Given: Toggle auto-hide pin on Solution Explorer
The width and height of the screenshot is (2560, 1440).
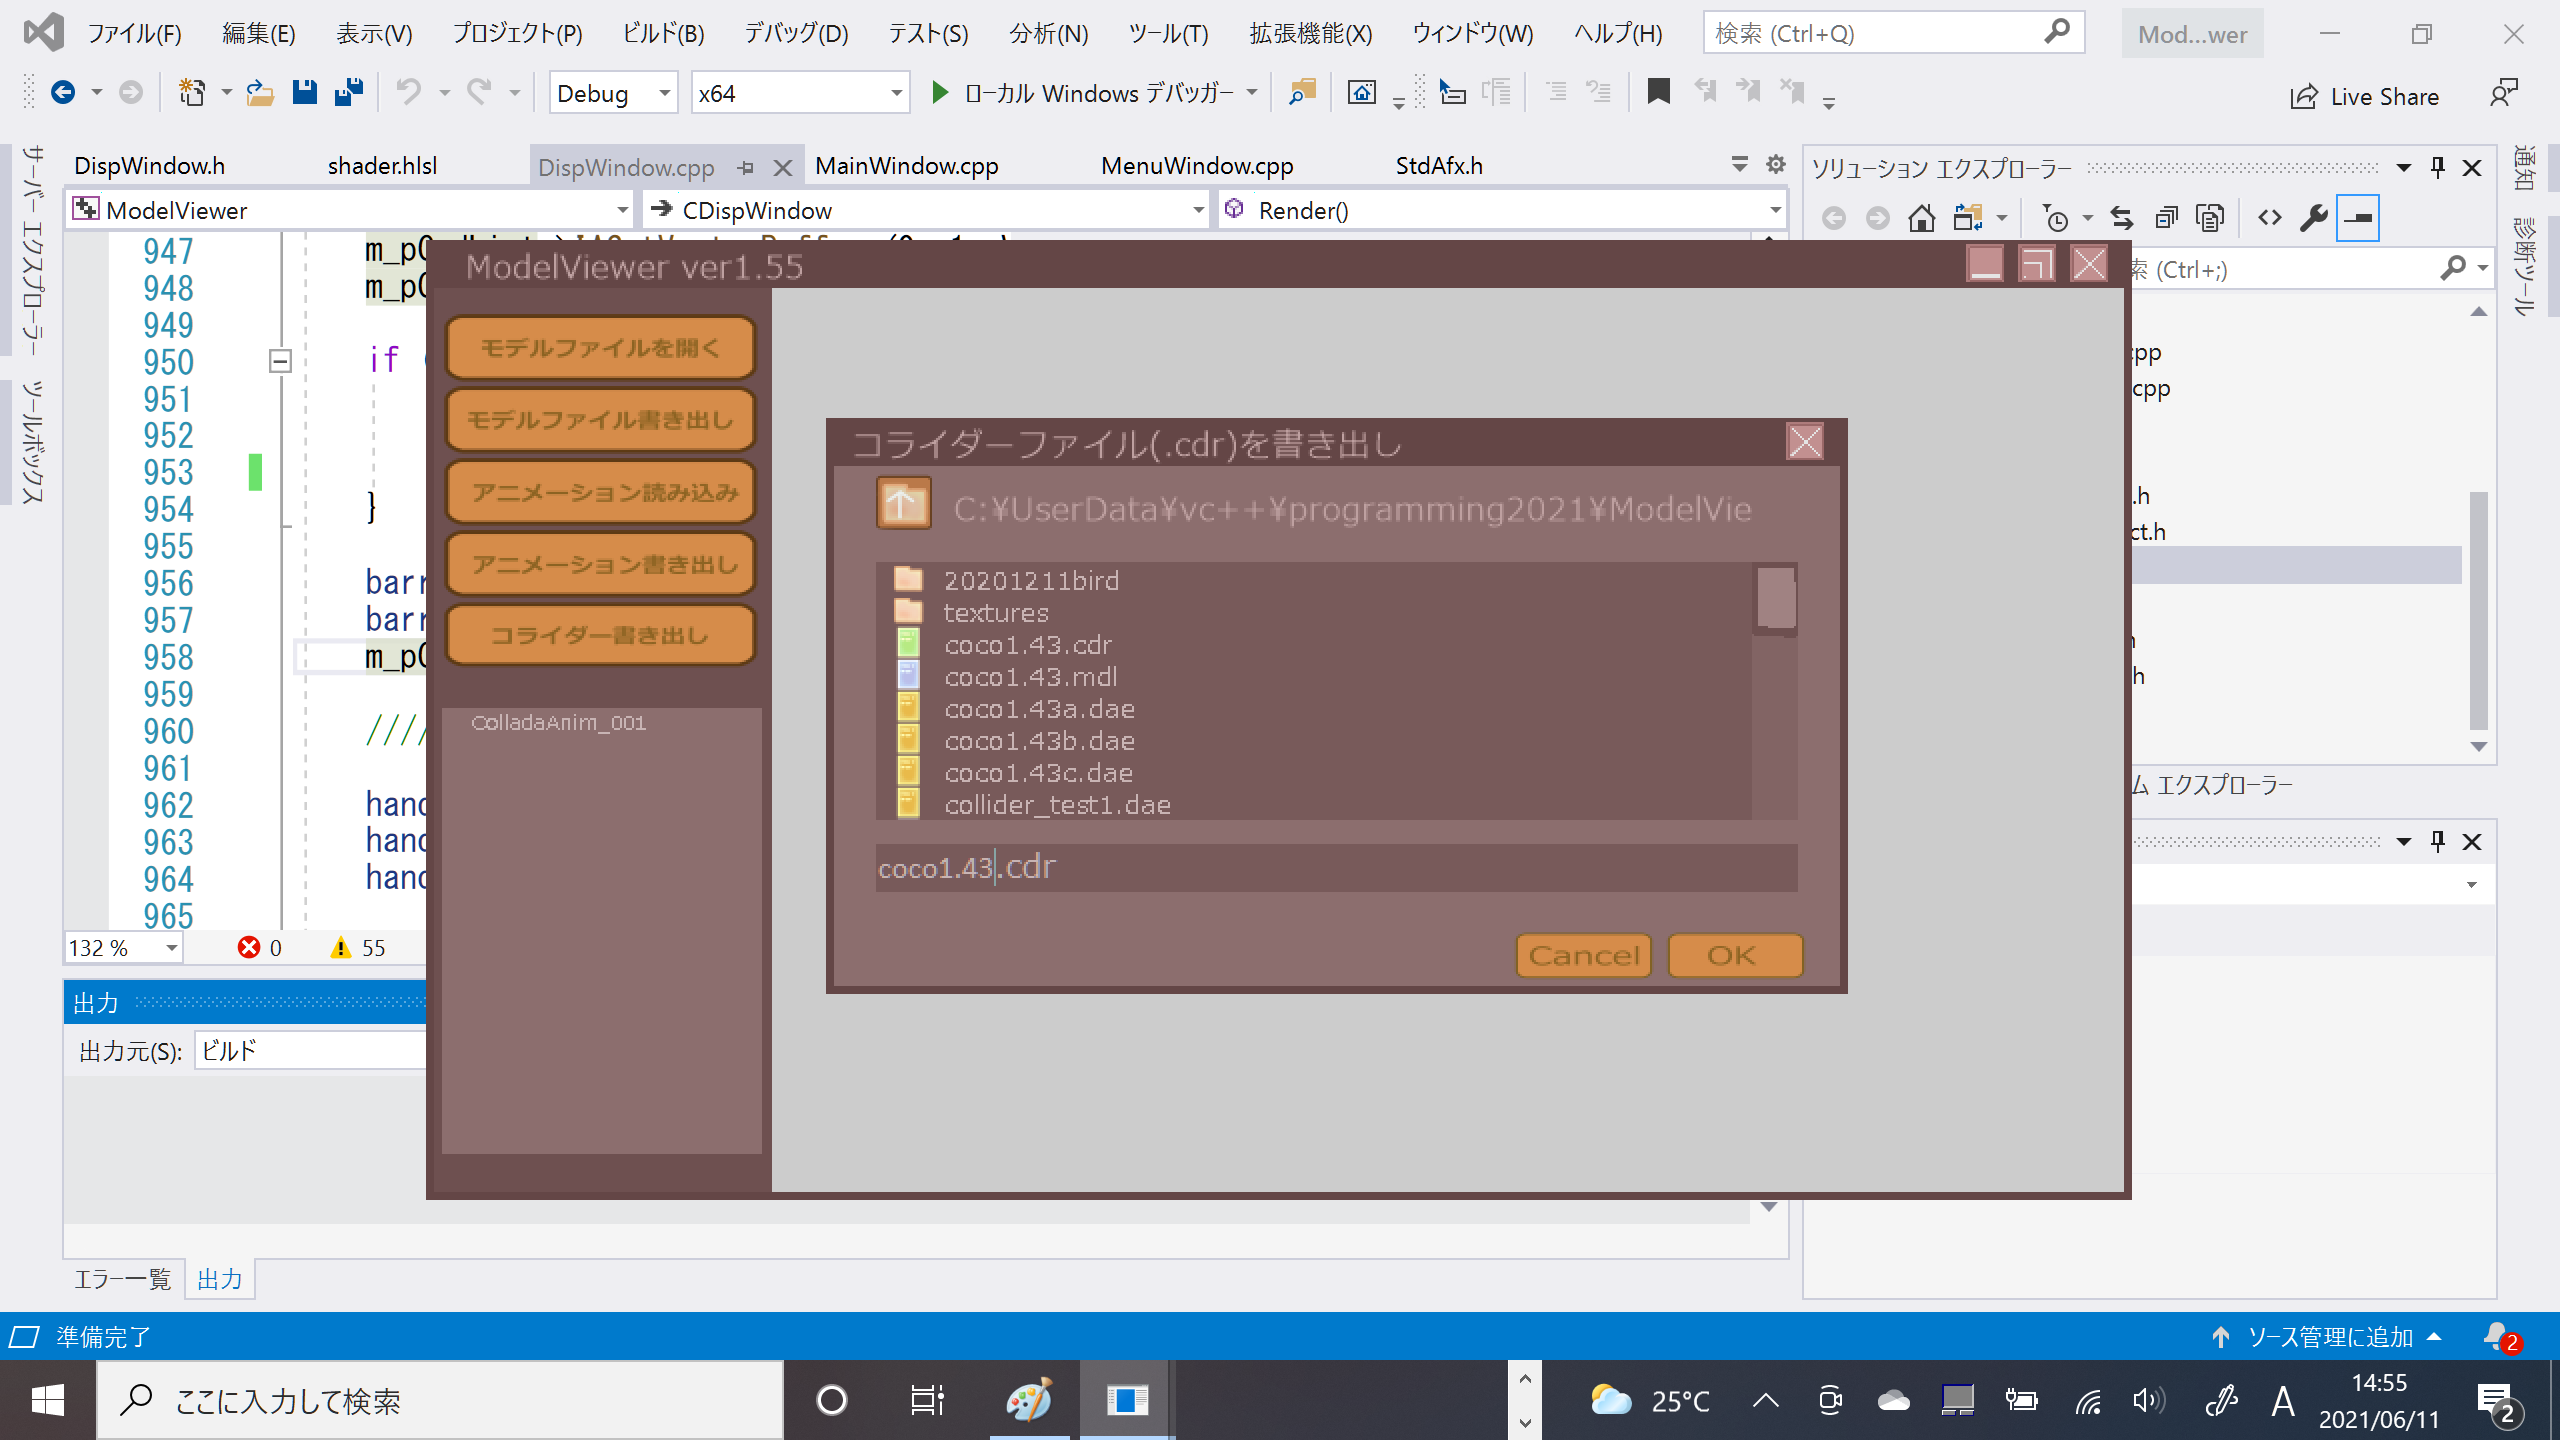Looking at the screenshot, I should [2438, 168].
